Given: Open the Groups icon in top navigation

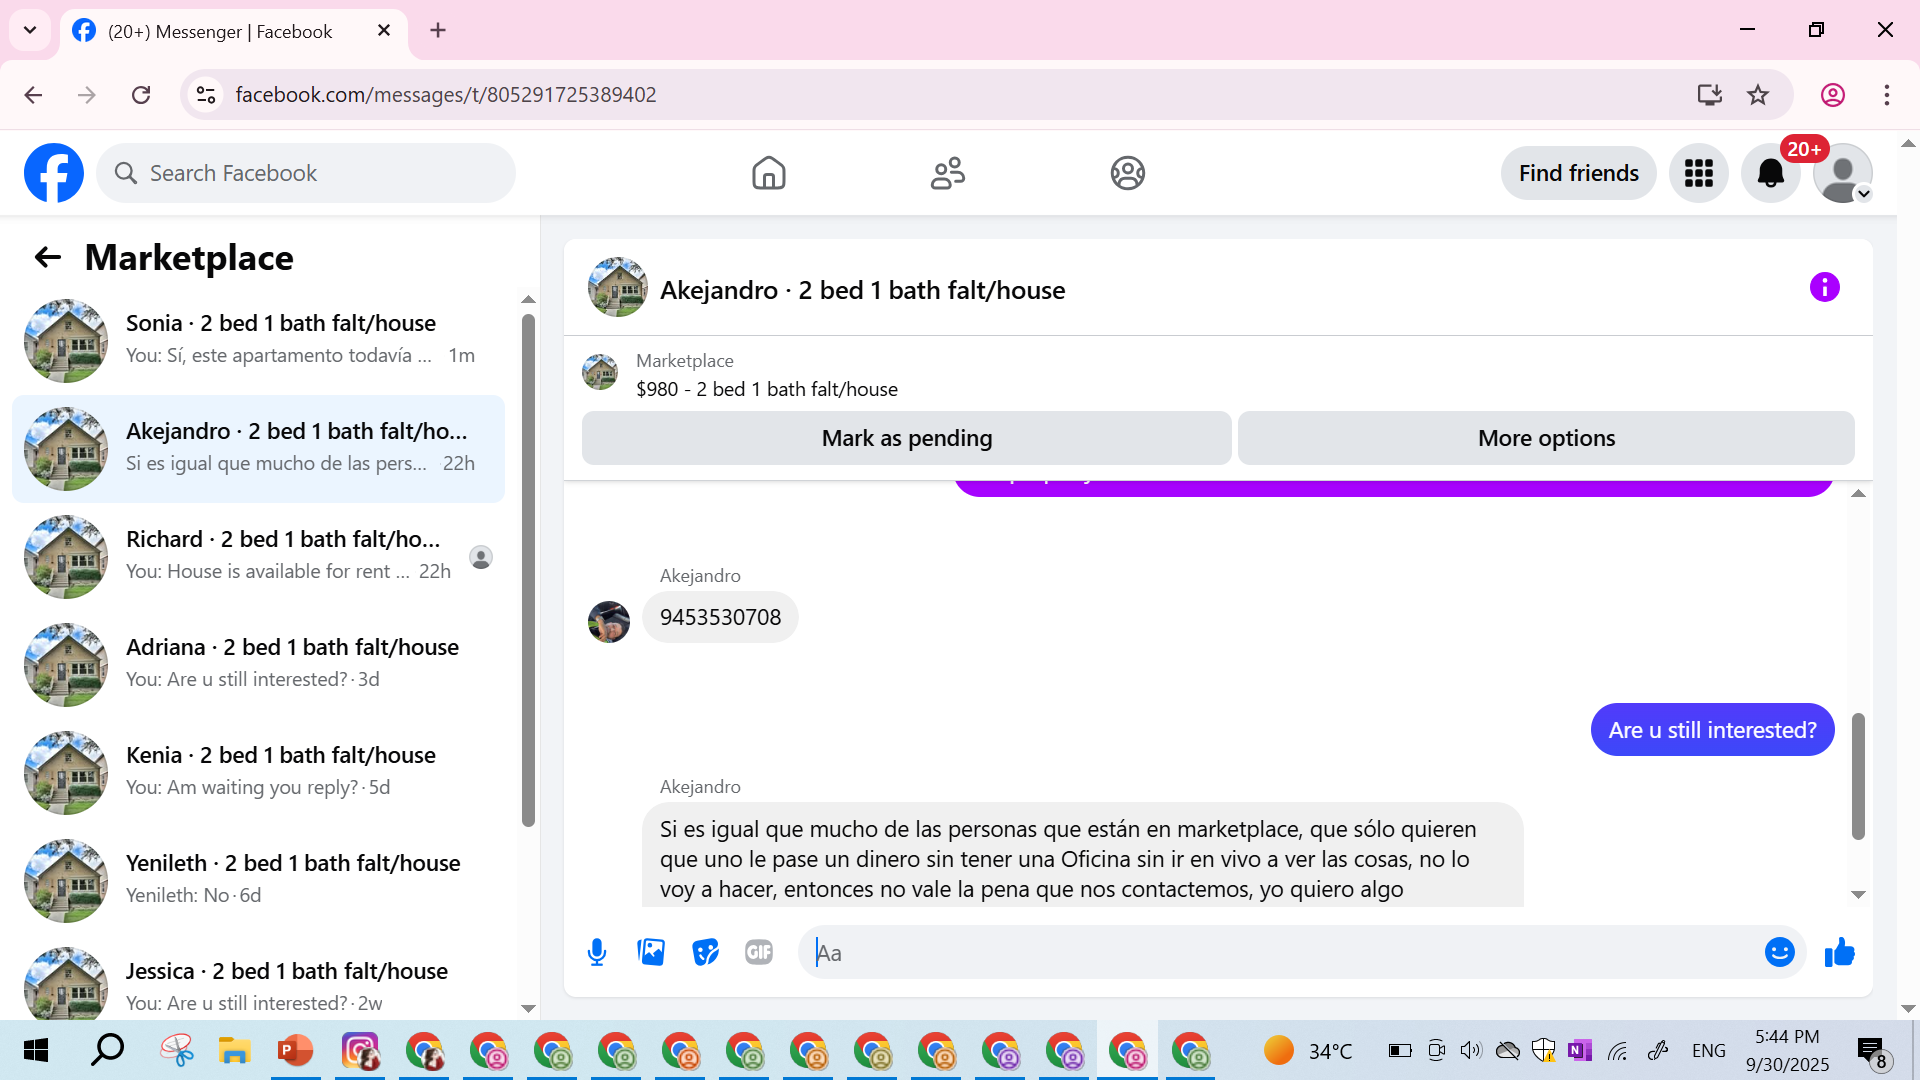Looking at the screenshot, I should coord(1128,173).
